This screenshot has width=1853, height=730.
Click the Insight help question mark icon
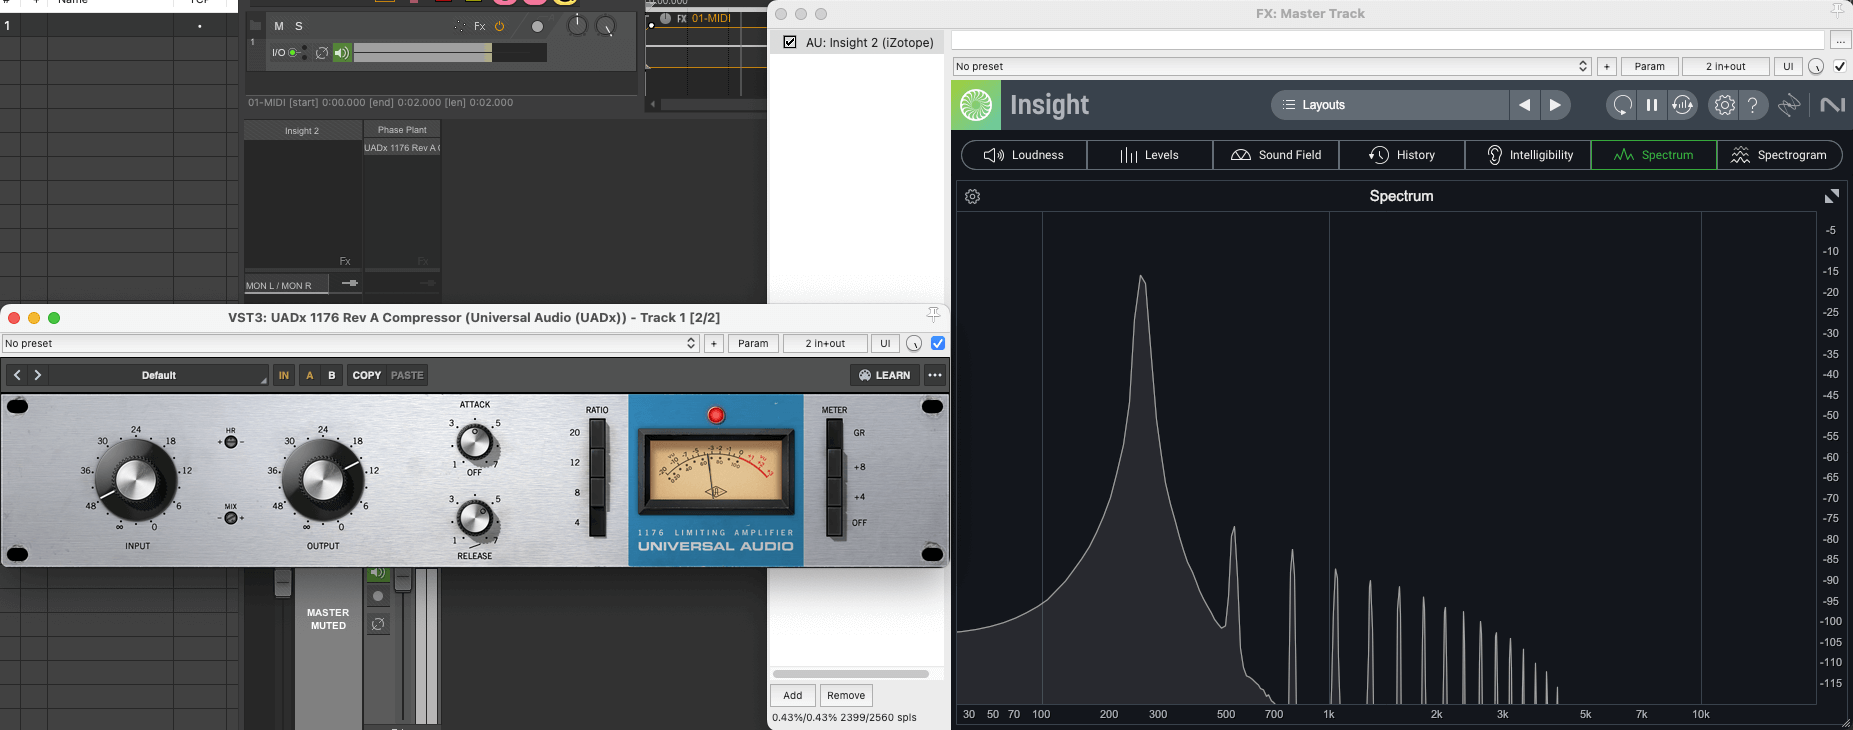pyautogui.click(x=1752, y=105)
